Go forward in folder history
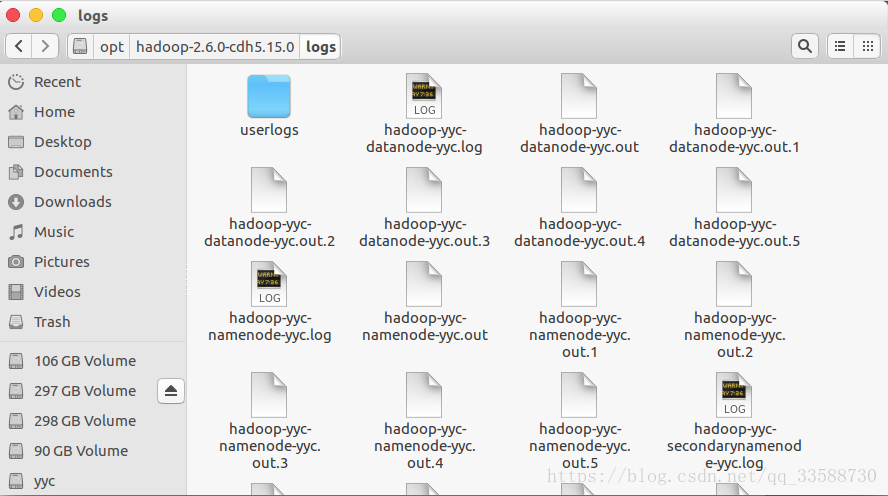This screenshot has width=888, height=496. click(45, 46)
